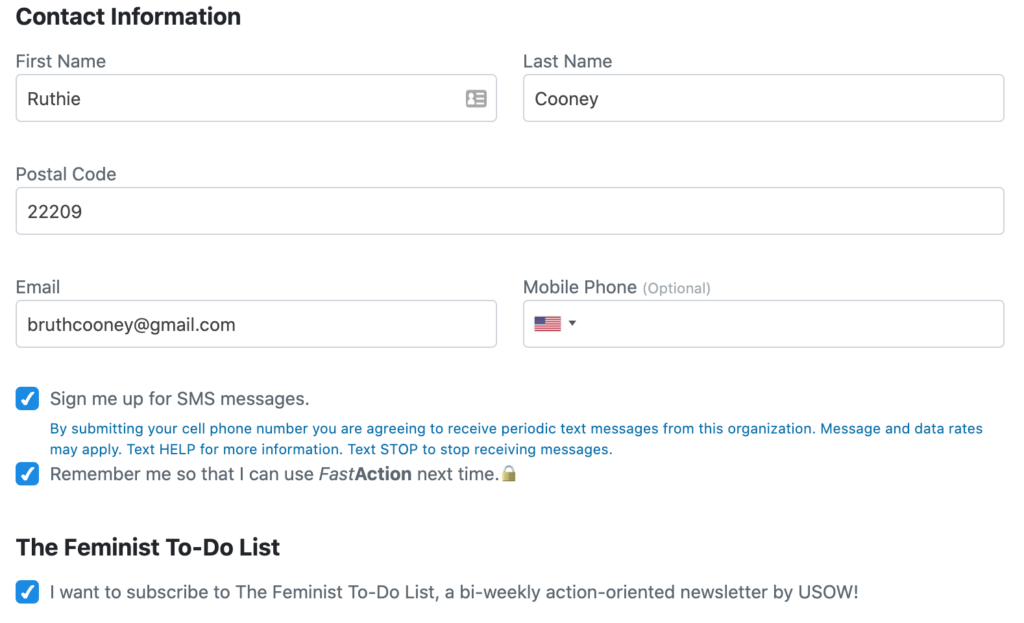Click the autofill contact card icon in First Name
The width and height of the screenshot is (1024, 623).
(x=476, y=98)
